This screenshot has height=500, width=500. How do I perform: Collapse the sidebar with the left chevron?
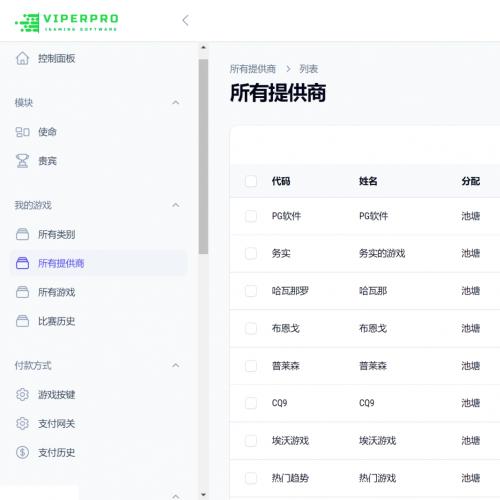tap(185, 20)
